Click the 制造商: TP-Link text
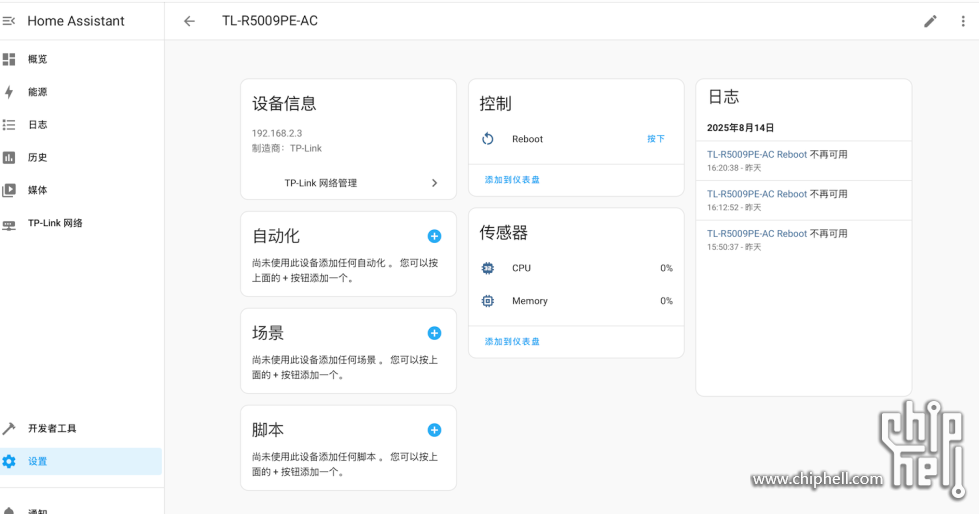Image resolution: width=979 pixels, height=514 pixels. click(x=287, y=148)
